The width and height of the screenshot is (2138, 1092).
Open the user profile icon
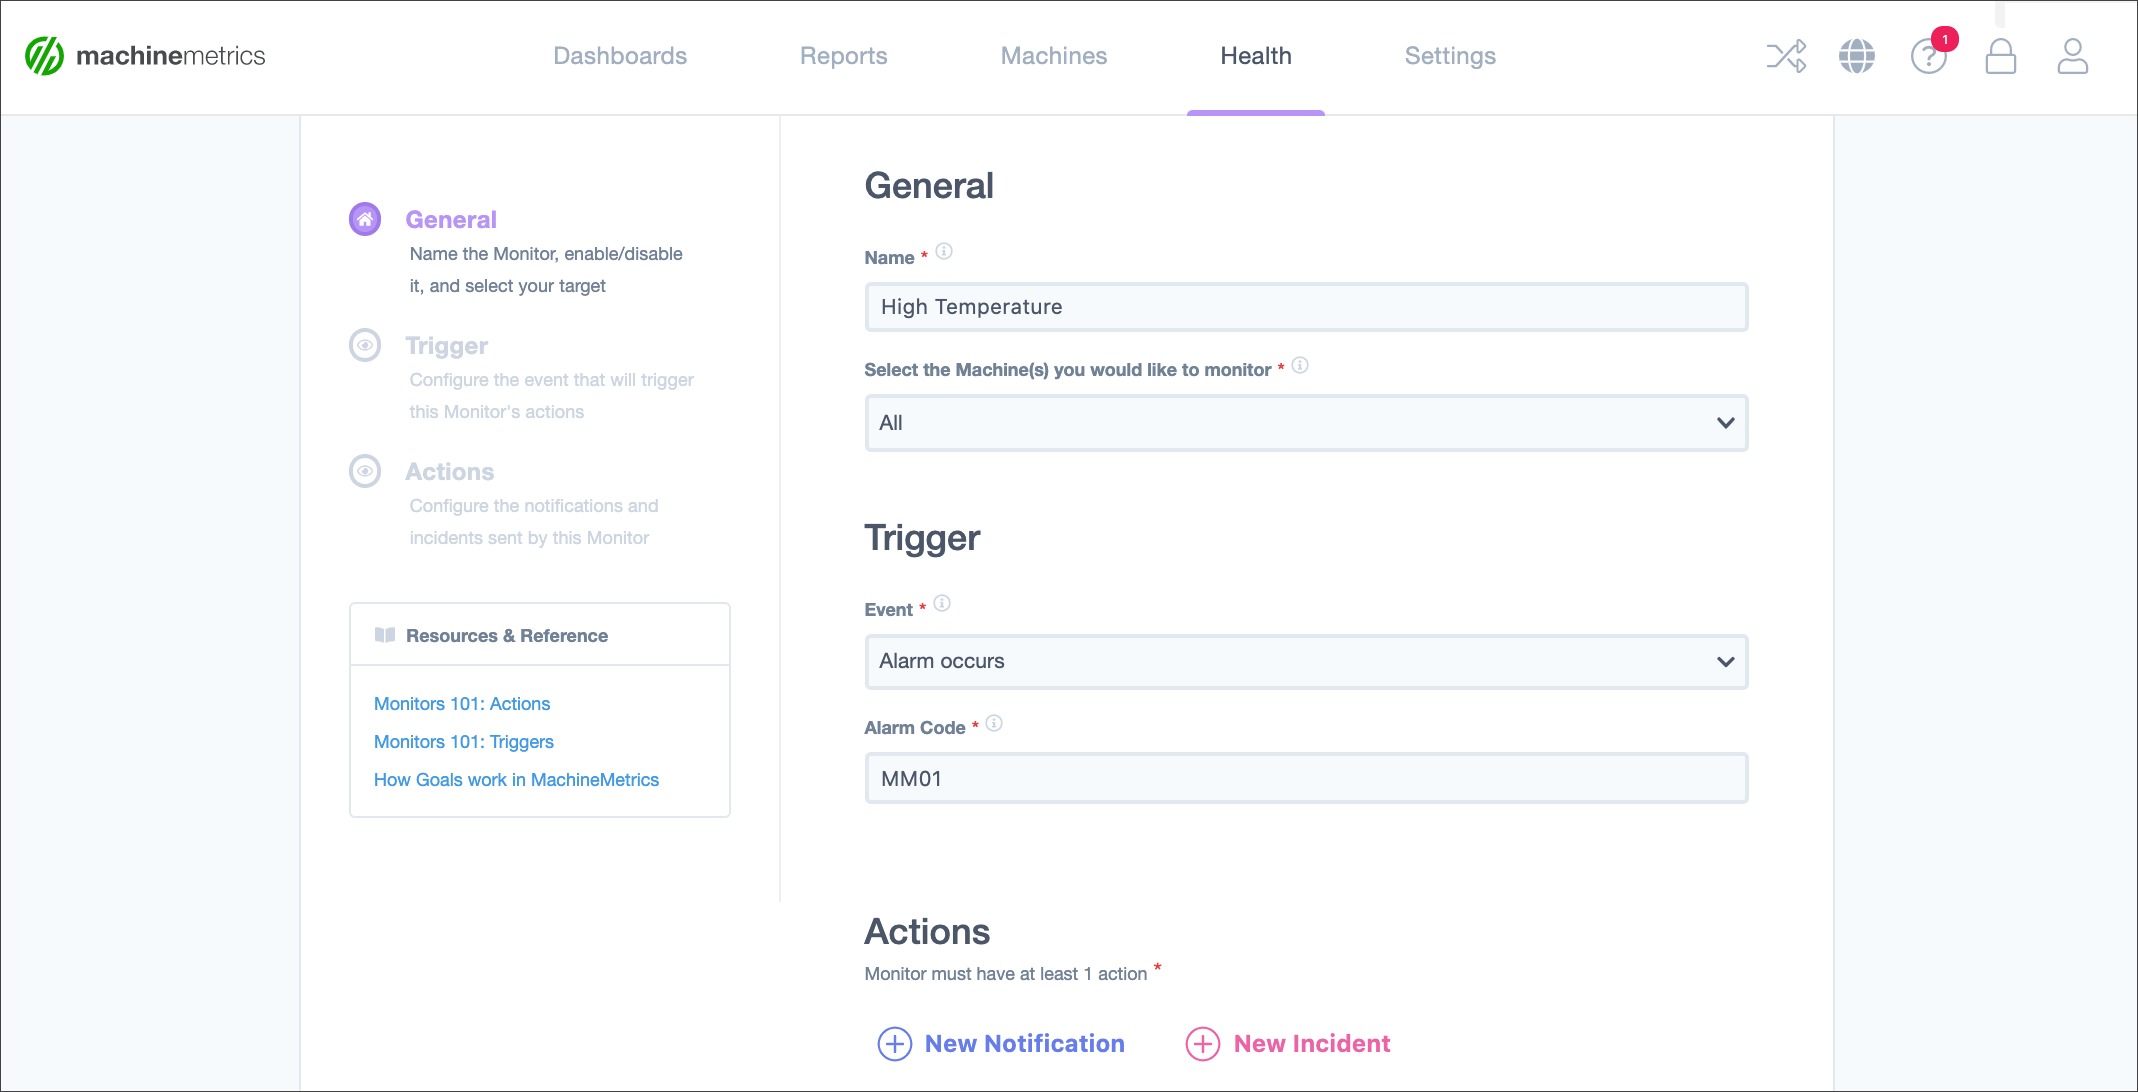coord(2072,56)
